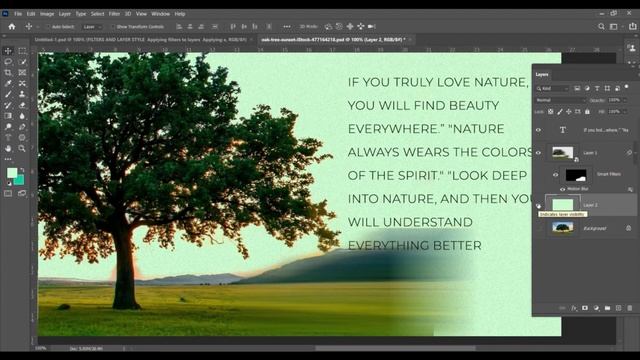
Task: Swap foreground and background colors
Action: coord(22,170)
